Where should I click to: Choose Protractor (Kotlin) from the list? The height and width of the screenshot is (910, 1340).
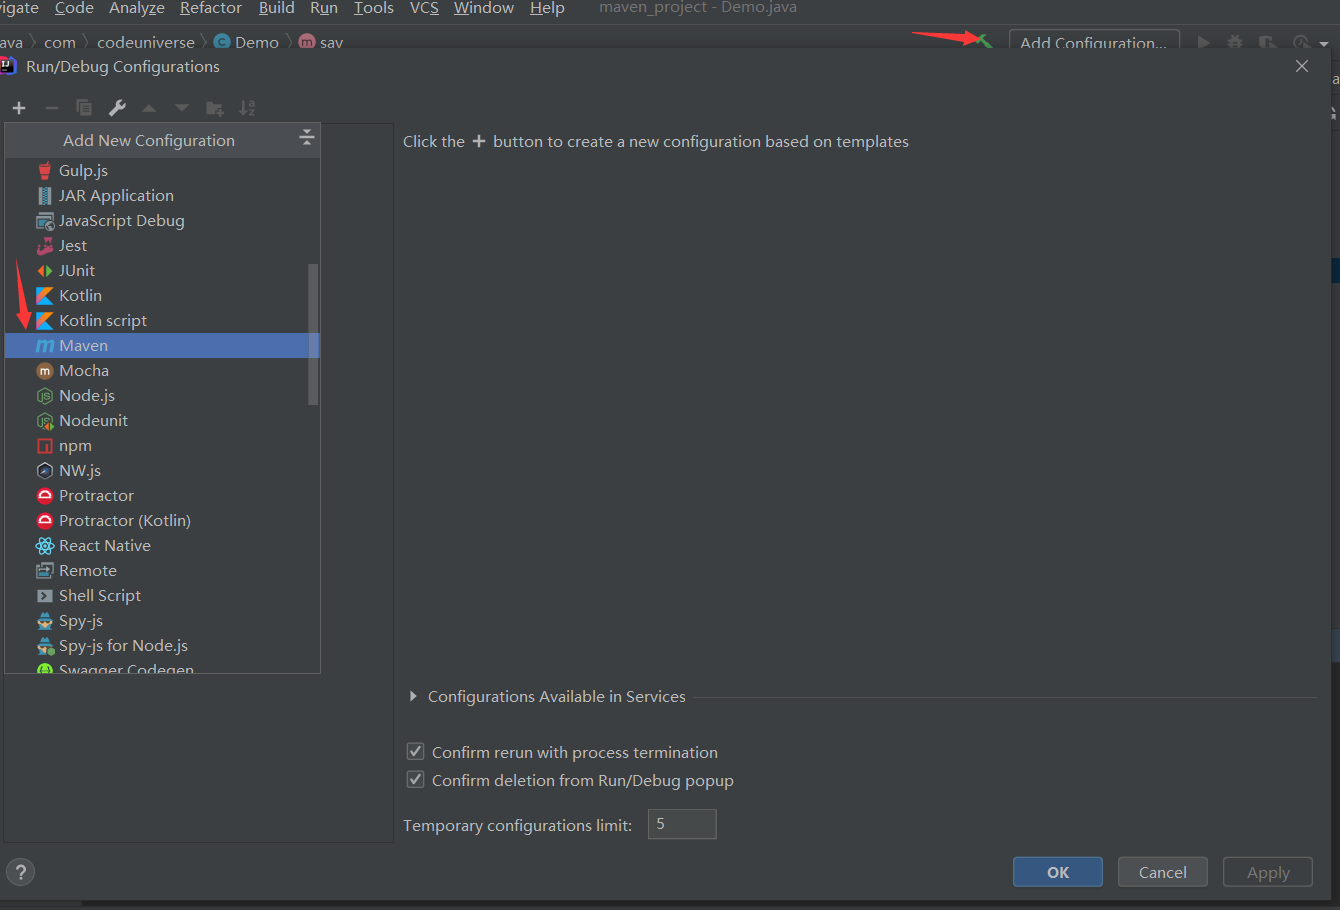pyautogui.click(x=162, y=520)
